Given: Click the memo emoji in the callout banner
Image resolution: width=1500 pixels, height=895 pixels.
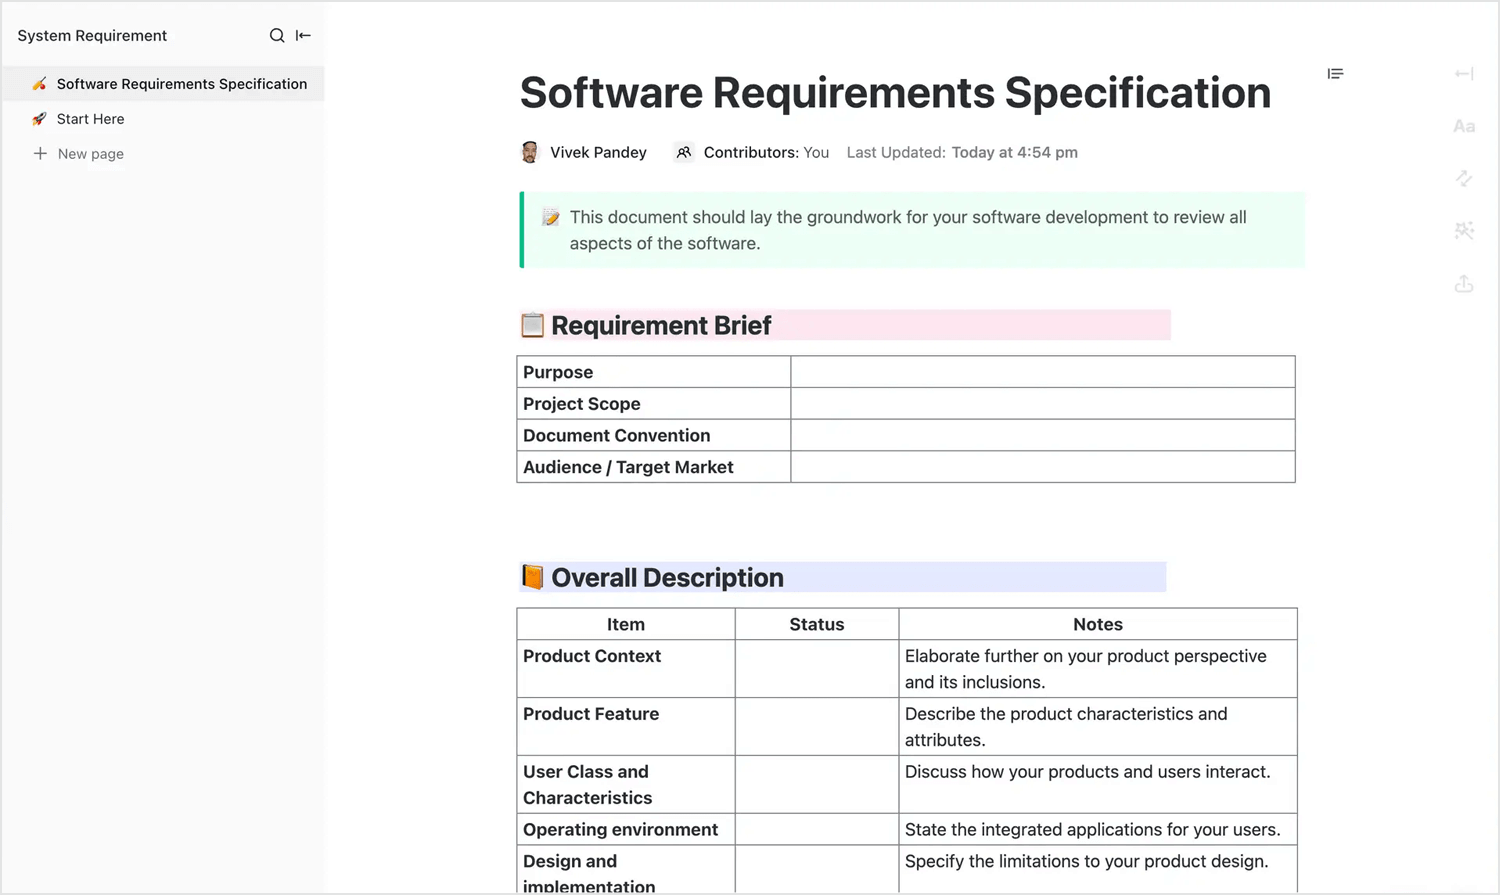Looking at the screenshot, I should click(551, 217).
